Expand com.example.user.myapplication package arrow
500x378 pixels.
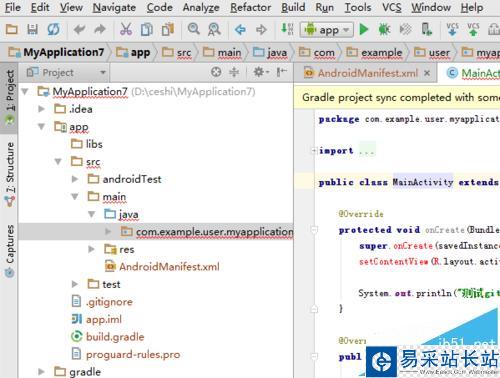(108, 231)
